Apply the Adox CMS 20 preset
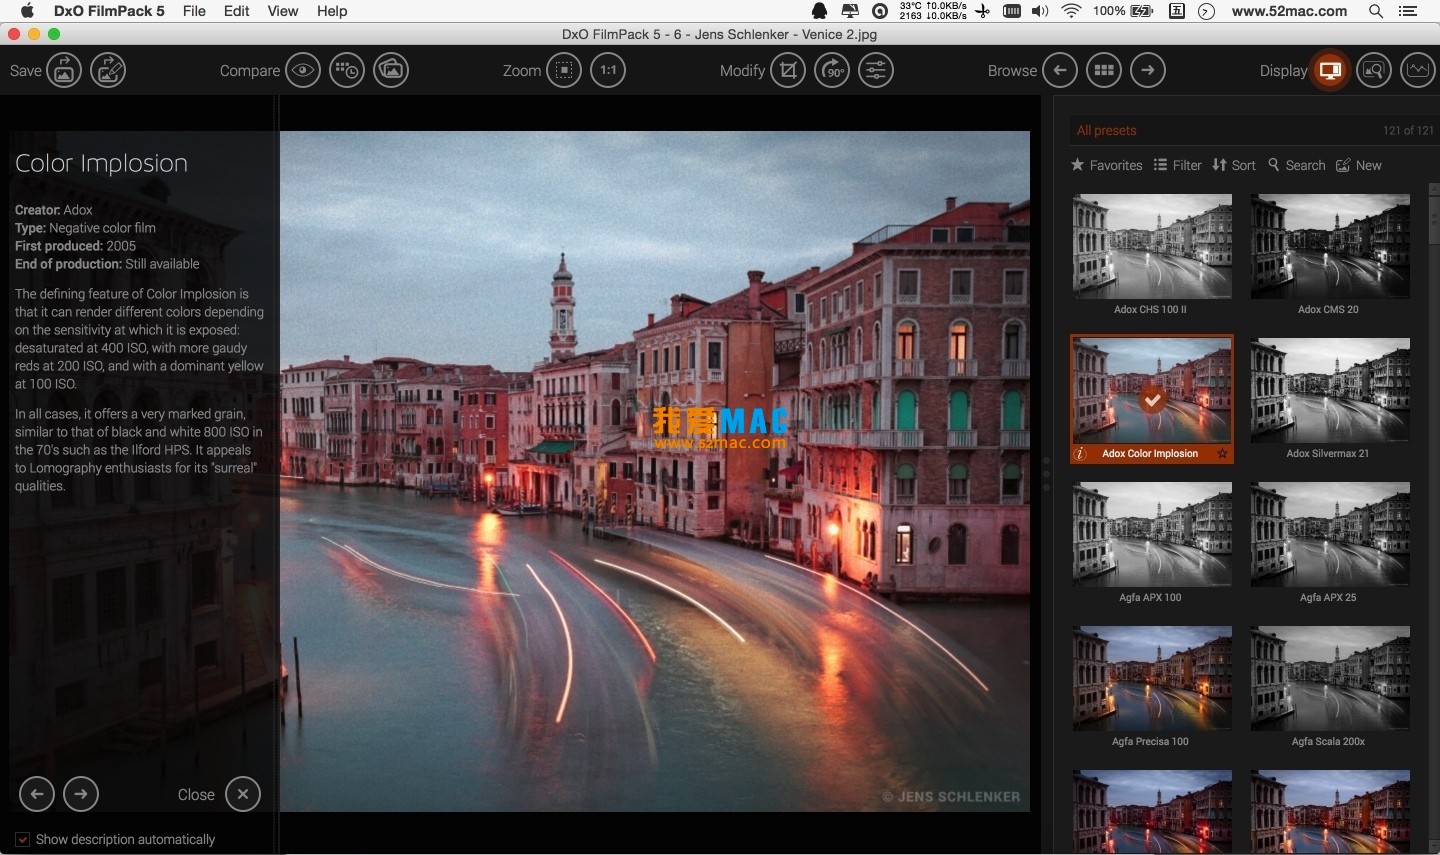 (1330, 246)
